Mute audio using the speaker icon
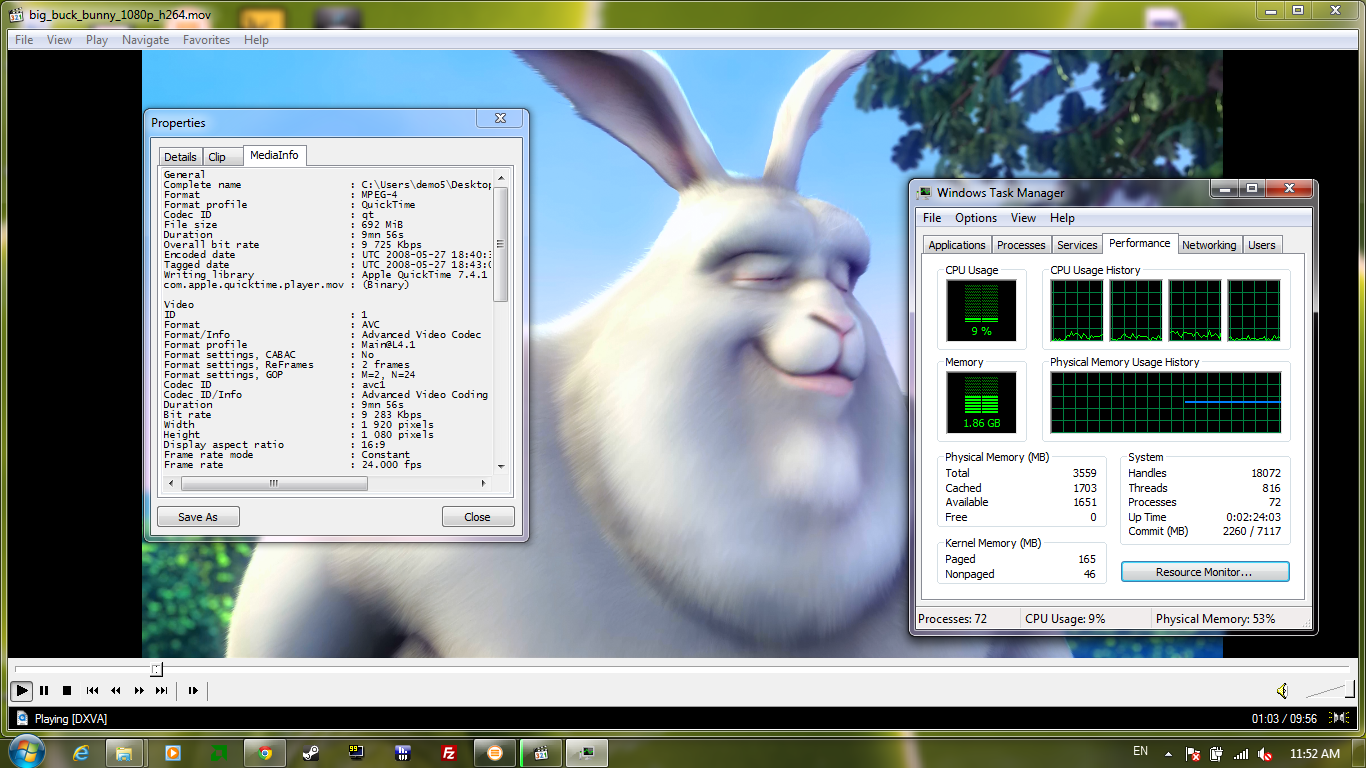Screen dimensions: 1366x768 (1283, 690)
